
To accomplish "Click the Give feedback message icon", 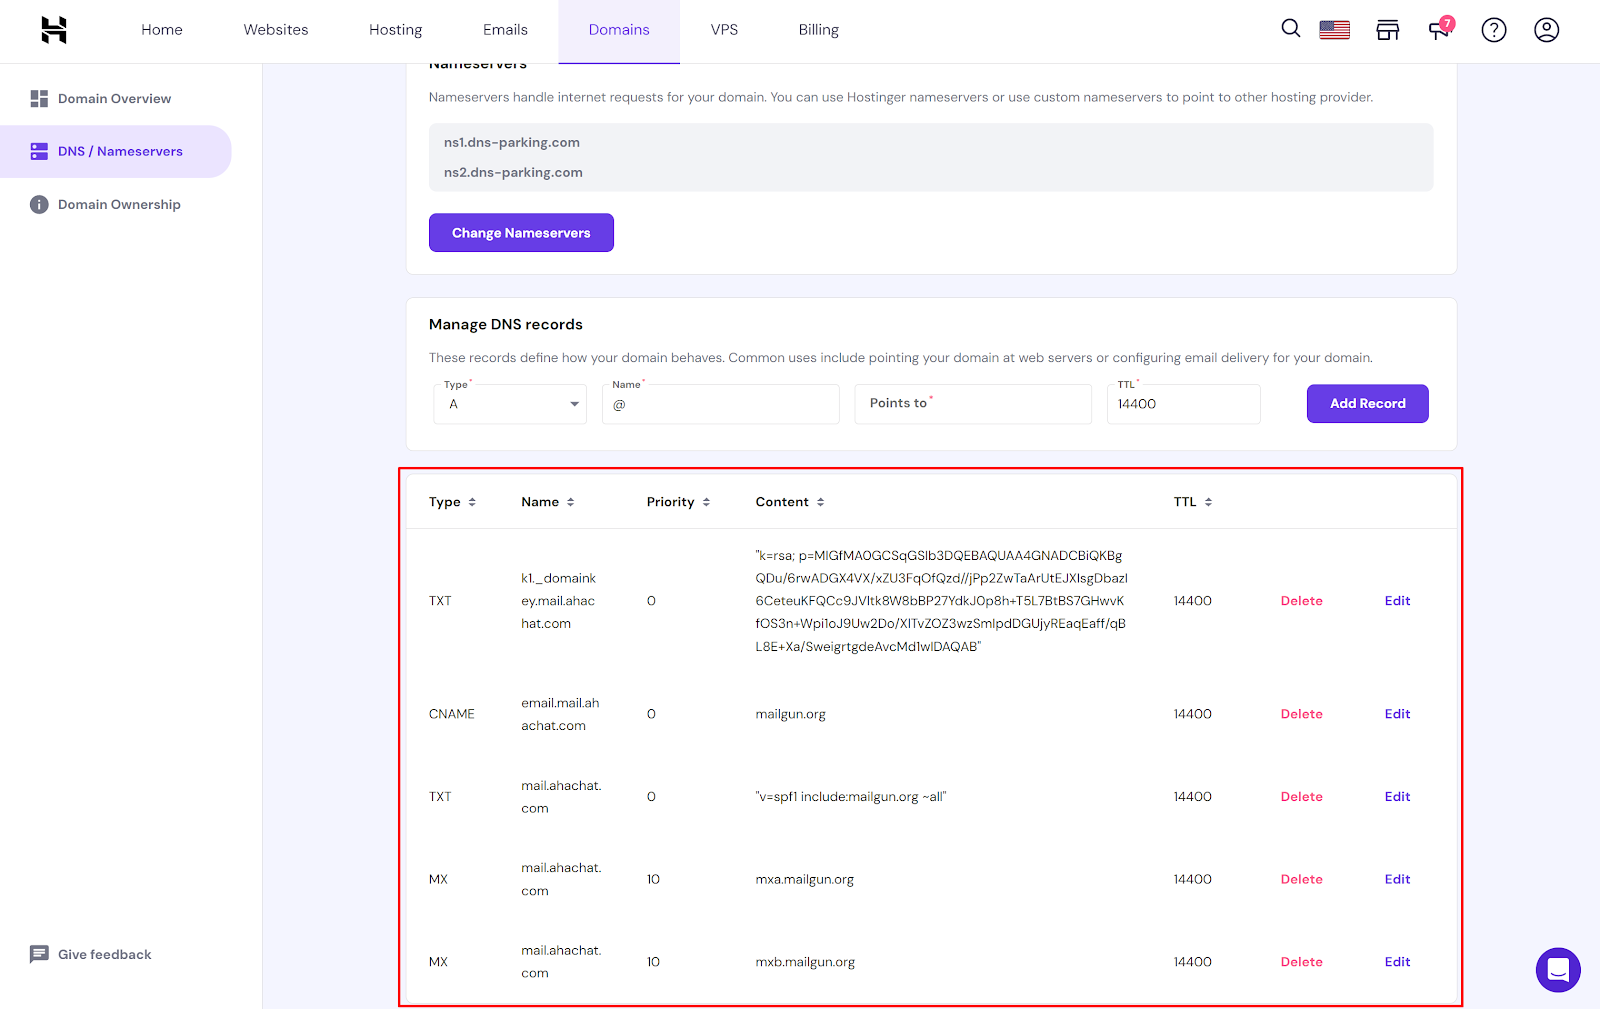I will pyautogui.click(x=39, y=954).
